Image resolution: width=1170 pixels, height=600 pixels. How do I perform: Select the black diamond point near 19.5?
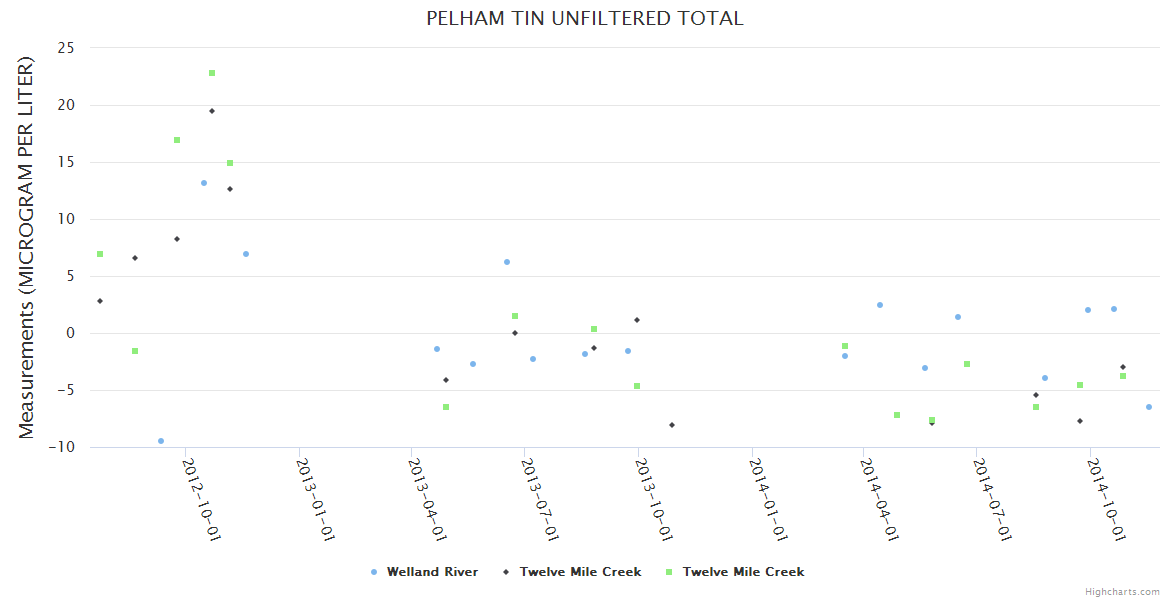point(212,111)
